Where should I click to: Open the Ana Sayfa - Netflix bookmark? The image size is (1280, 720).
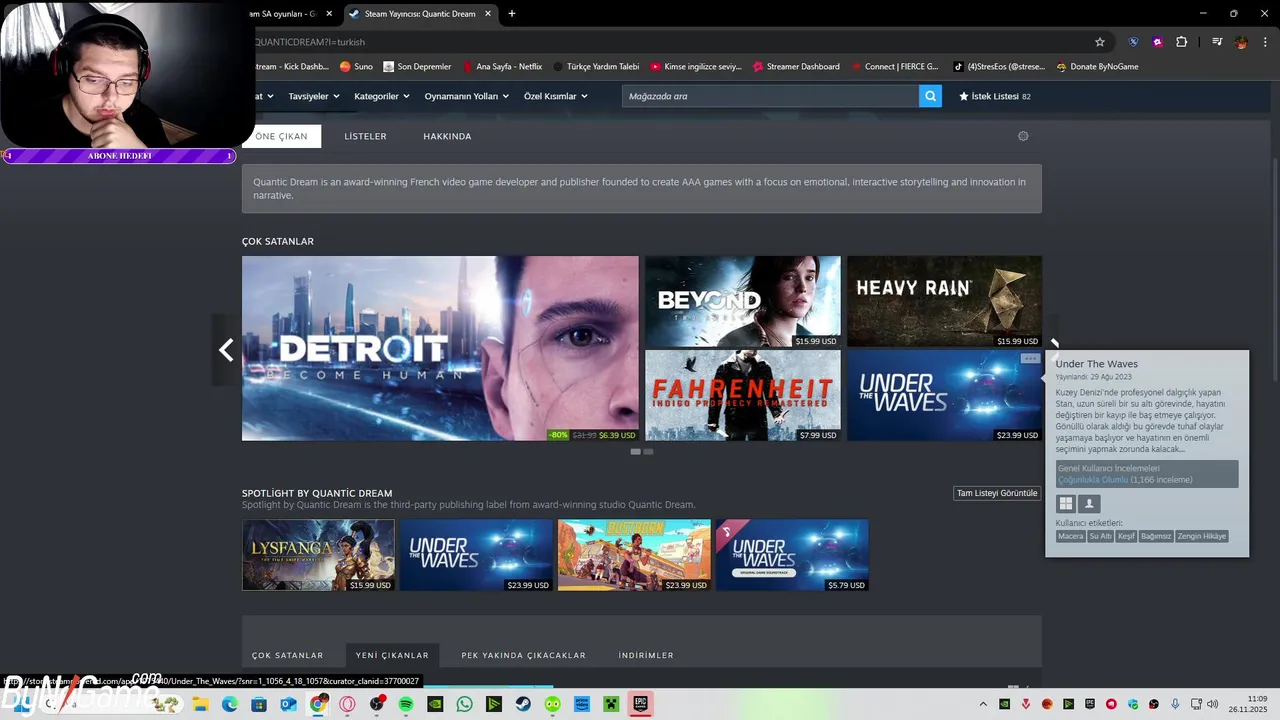point(502,67)
